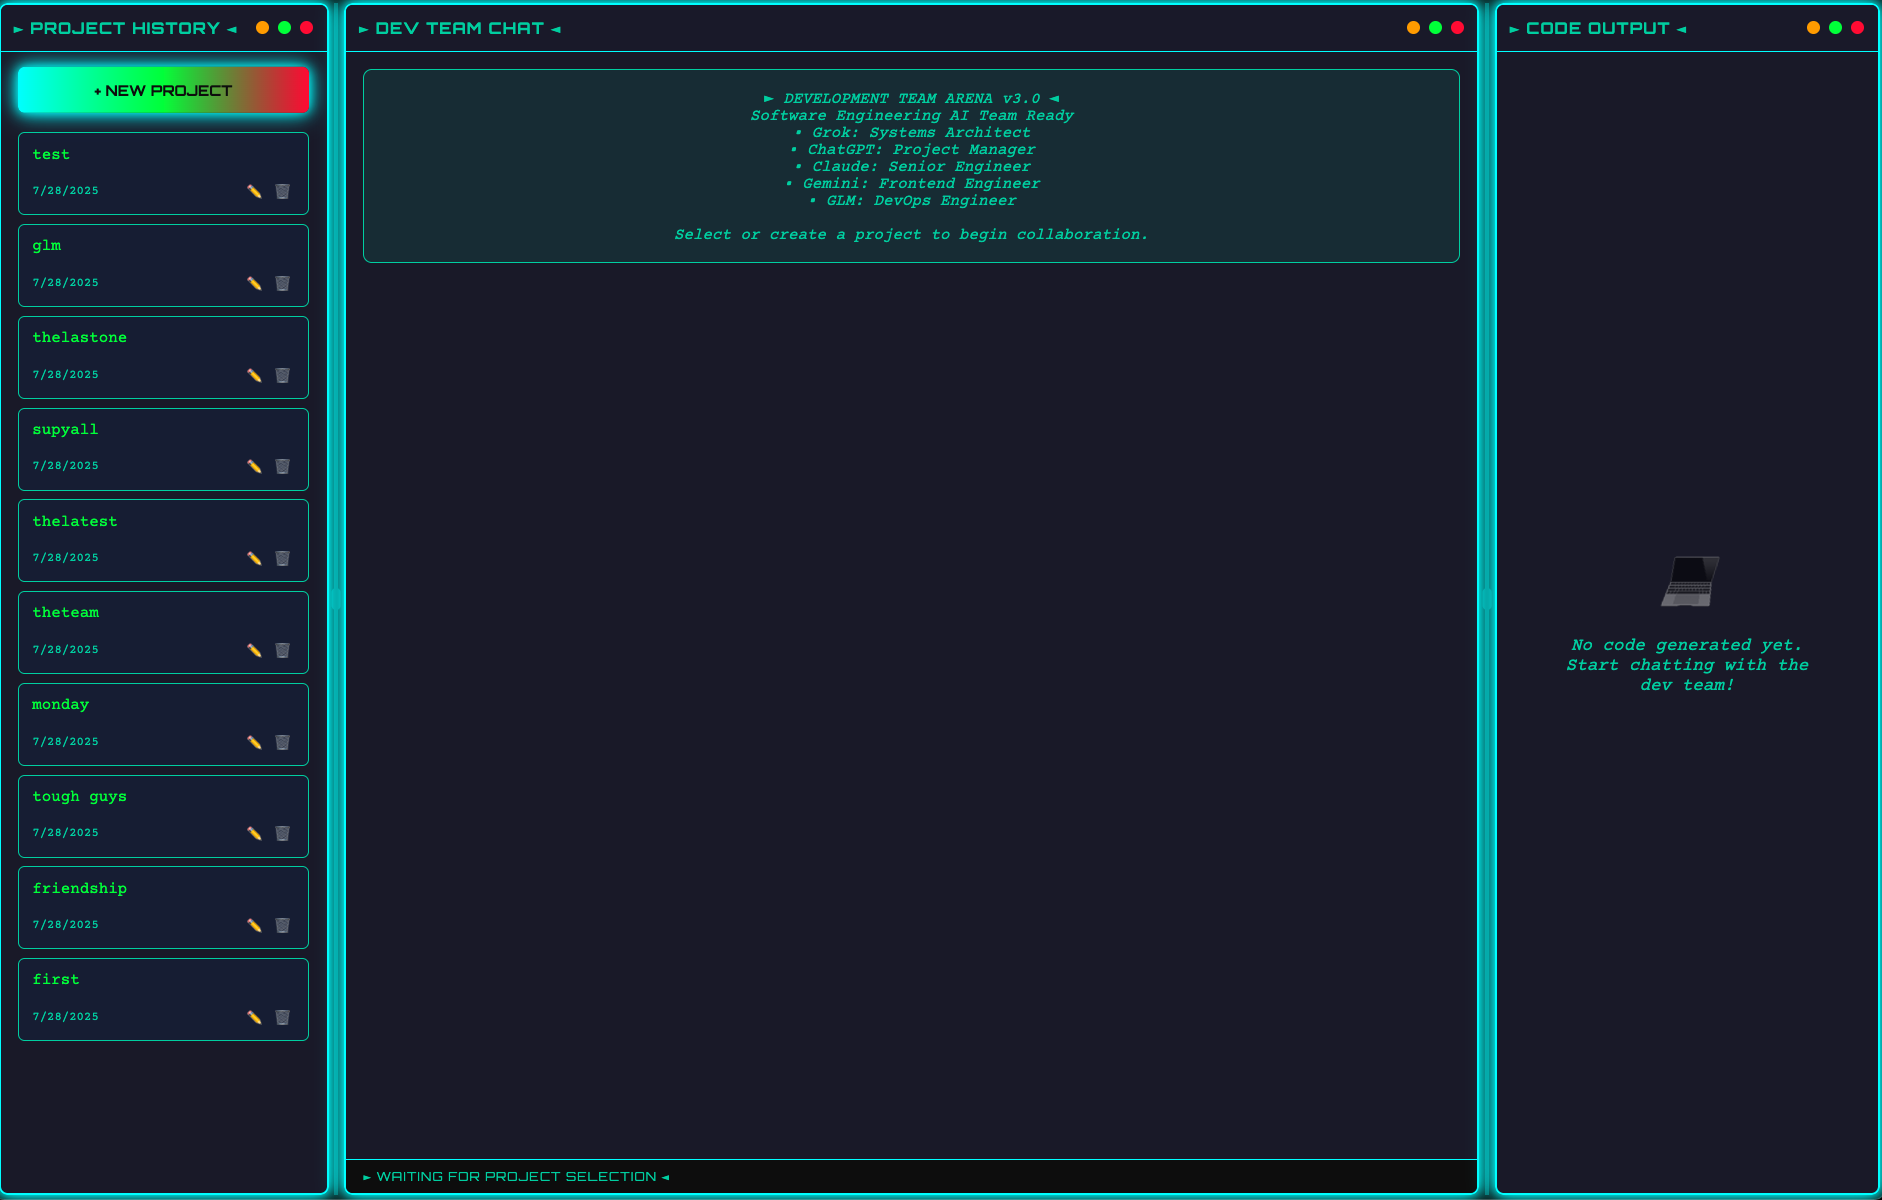
Task: Click the red dot in Dev Team Chat header
Action: [1458, 28]
